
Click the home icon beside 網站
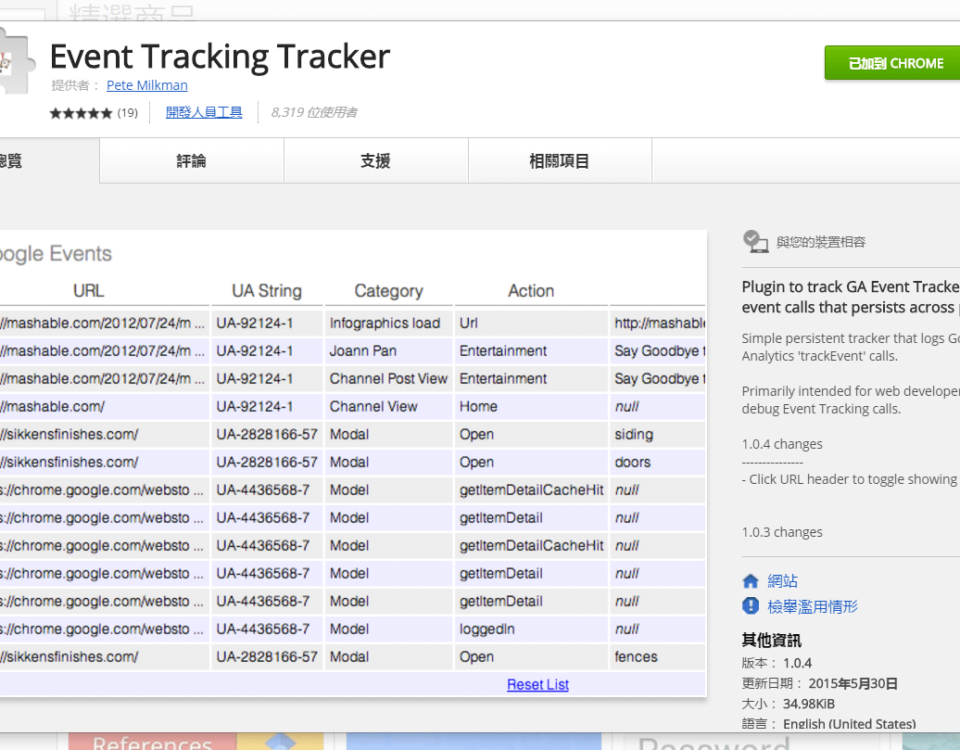click(751, 581)
